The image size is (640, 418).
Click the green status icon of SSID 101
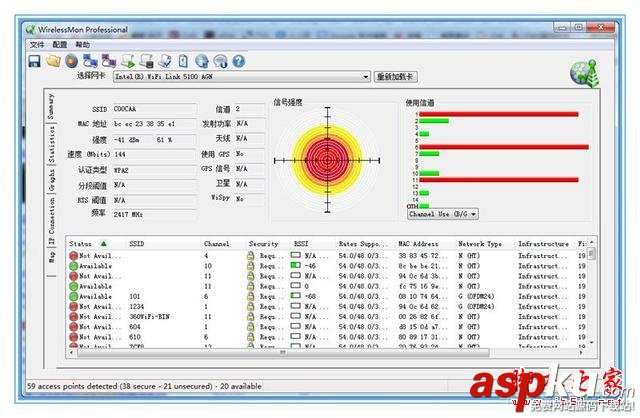[x=73, y=296]
